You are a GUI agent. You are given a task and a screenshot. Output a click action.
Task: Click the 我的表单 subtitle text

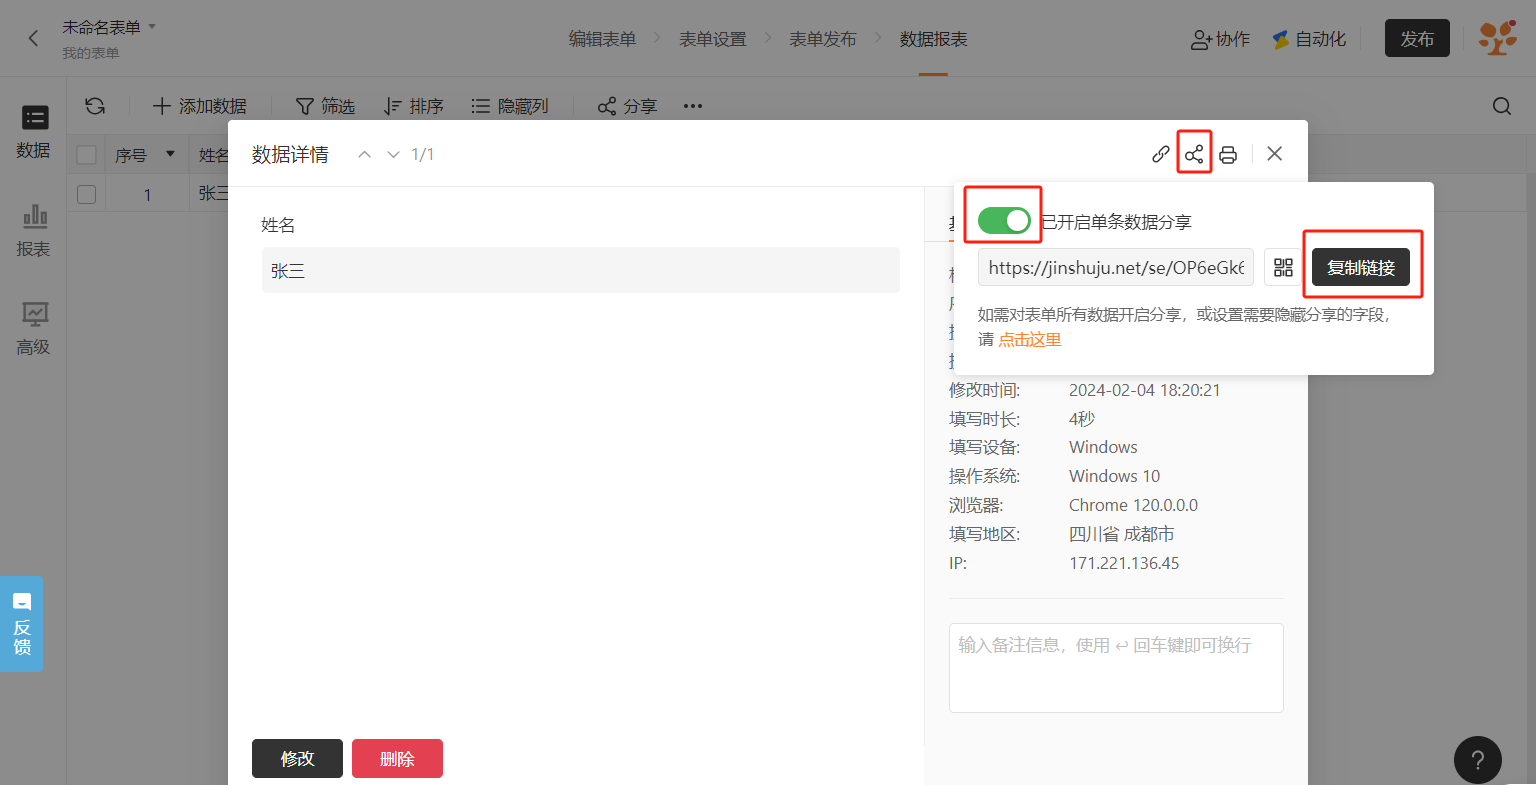91,53
